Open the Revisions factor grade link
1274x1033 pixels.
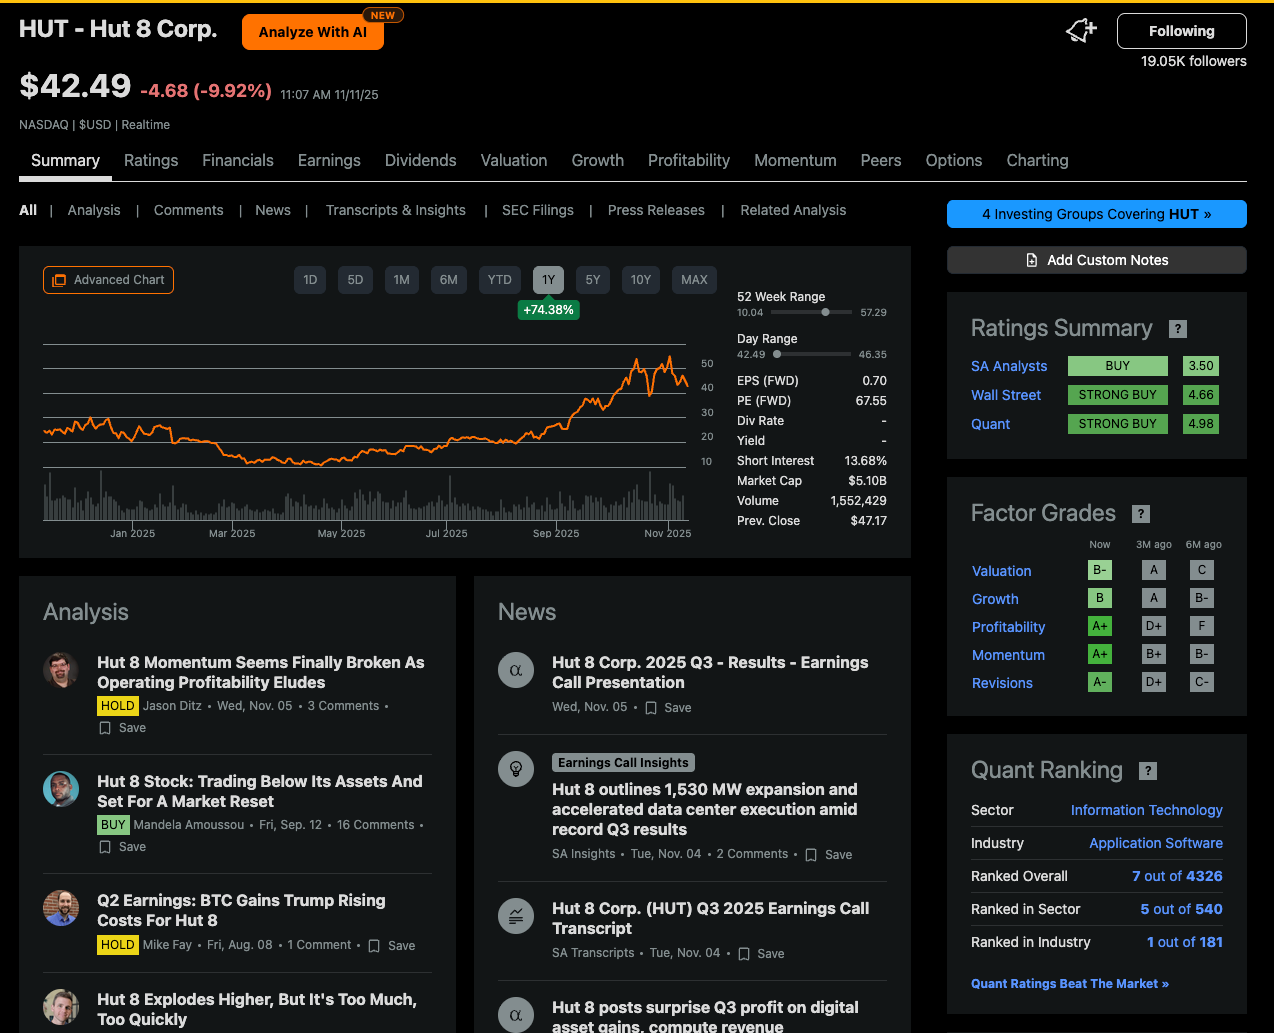[1002, 683]
